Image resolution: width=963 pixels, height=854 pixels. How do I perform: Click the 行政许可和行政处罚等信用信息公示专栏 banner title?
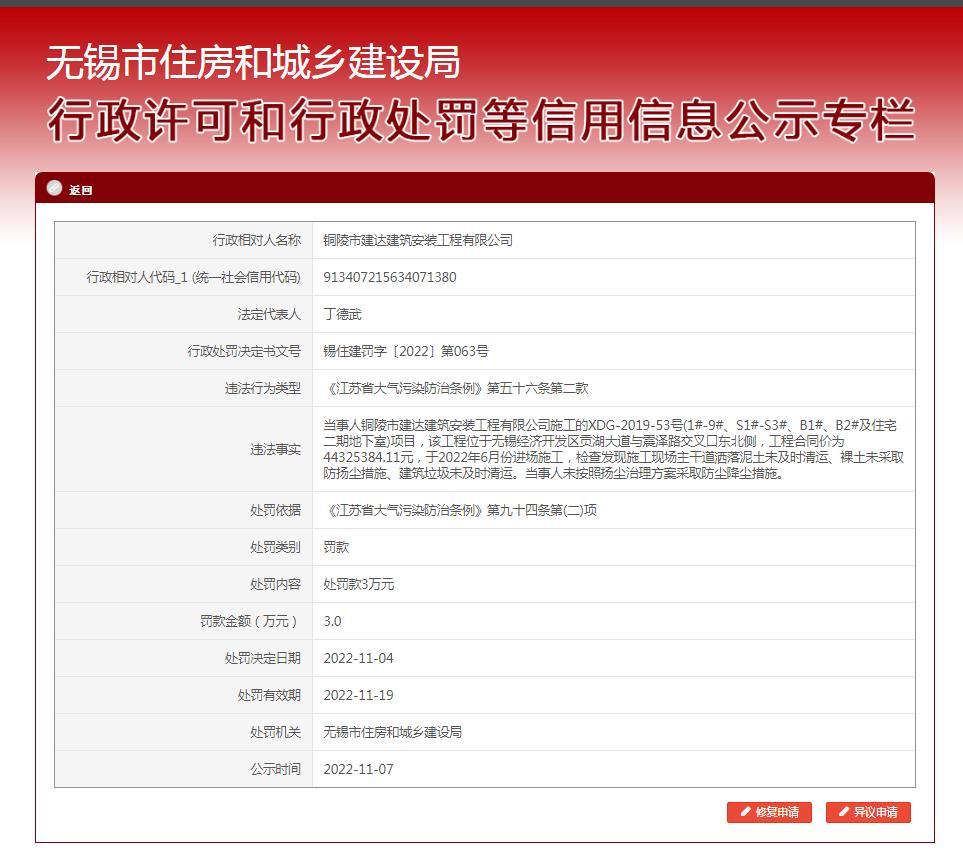pyautogui.click(x=481, y=121)
